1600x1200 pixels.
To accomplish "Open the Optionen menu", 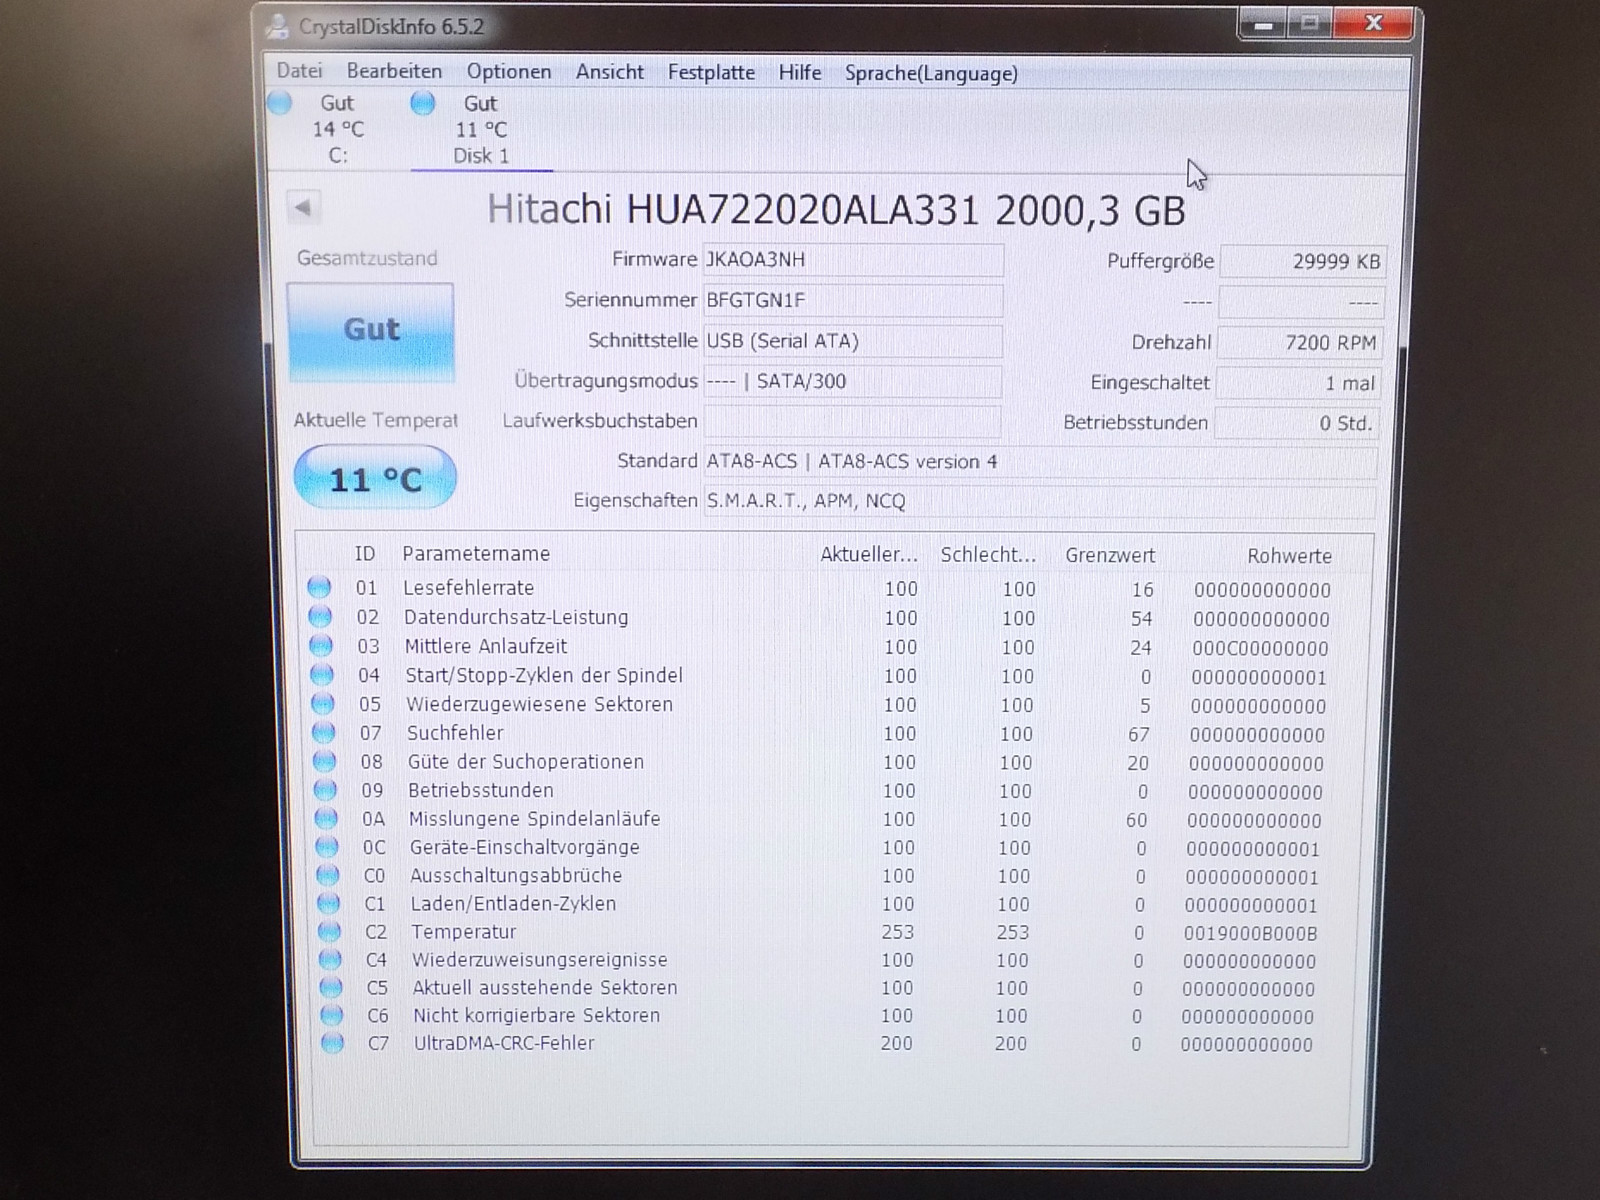I will 509,71.
